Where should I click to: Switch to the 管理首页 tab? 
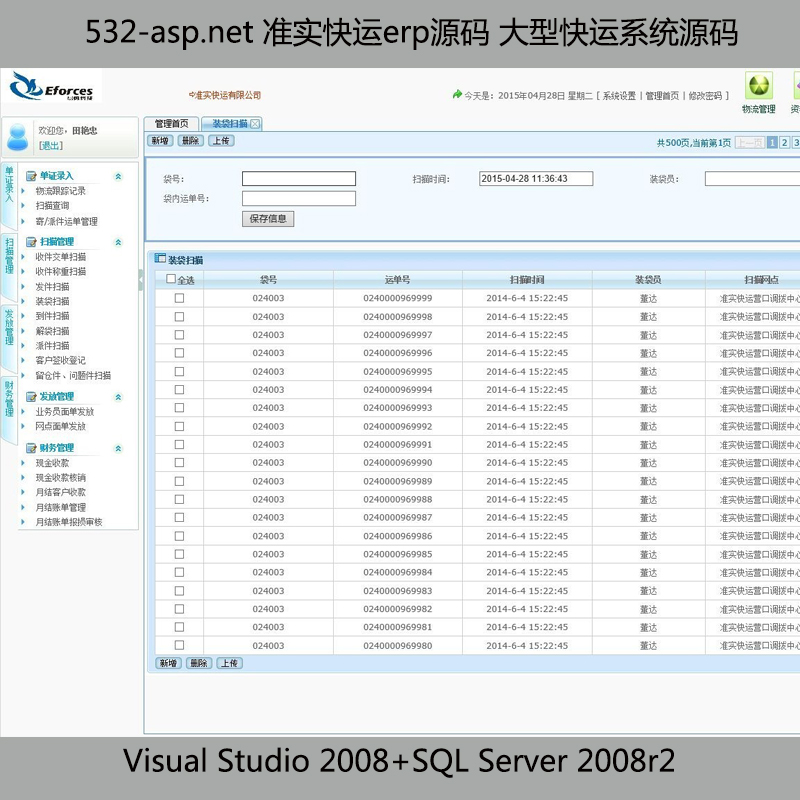coord(171,124)
